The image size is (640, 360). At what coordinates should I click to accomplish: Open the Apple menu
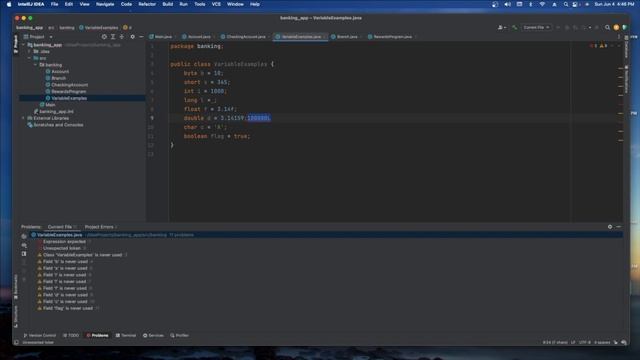[x=9, y=4]
